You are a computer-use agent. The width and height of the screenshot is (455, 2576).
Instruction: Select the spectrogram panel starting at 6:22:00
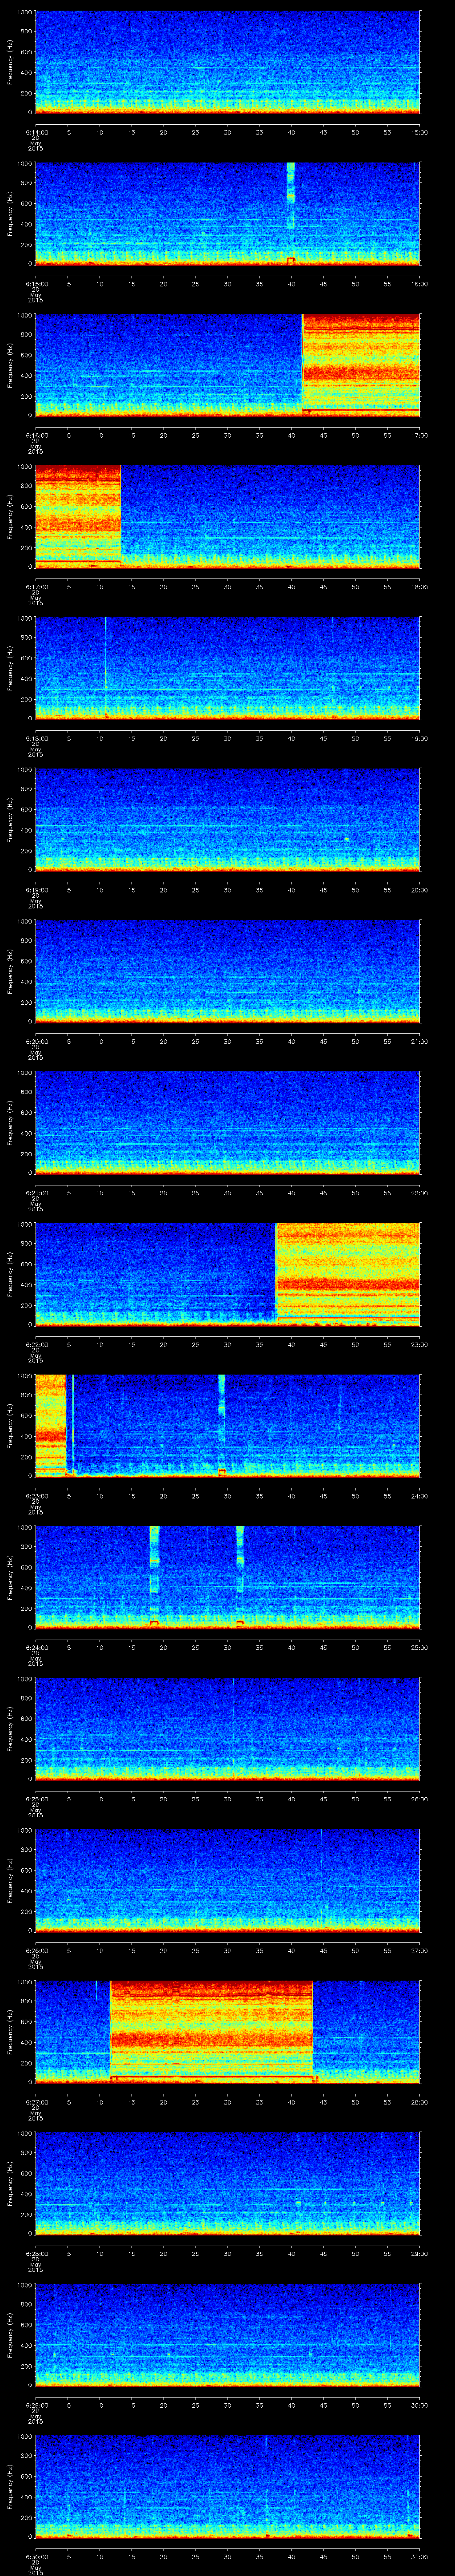tap(228, 1274)
